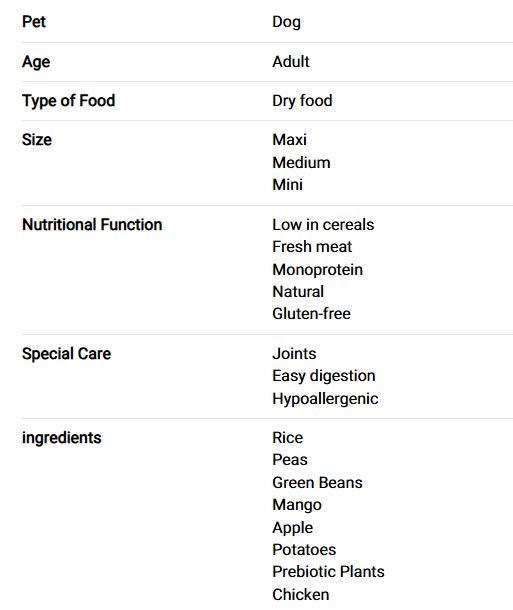Click the 'Green Beans' ingredient

click(x=317, y=483)
